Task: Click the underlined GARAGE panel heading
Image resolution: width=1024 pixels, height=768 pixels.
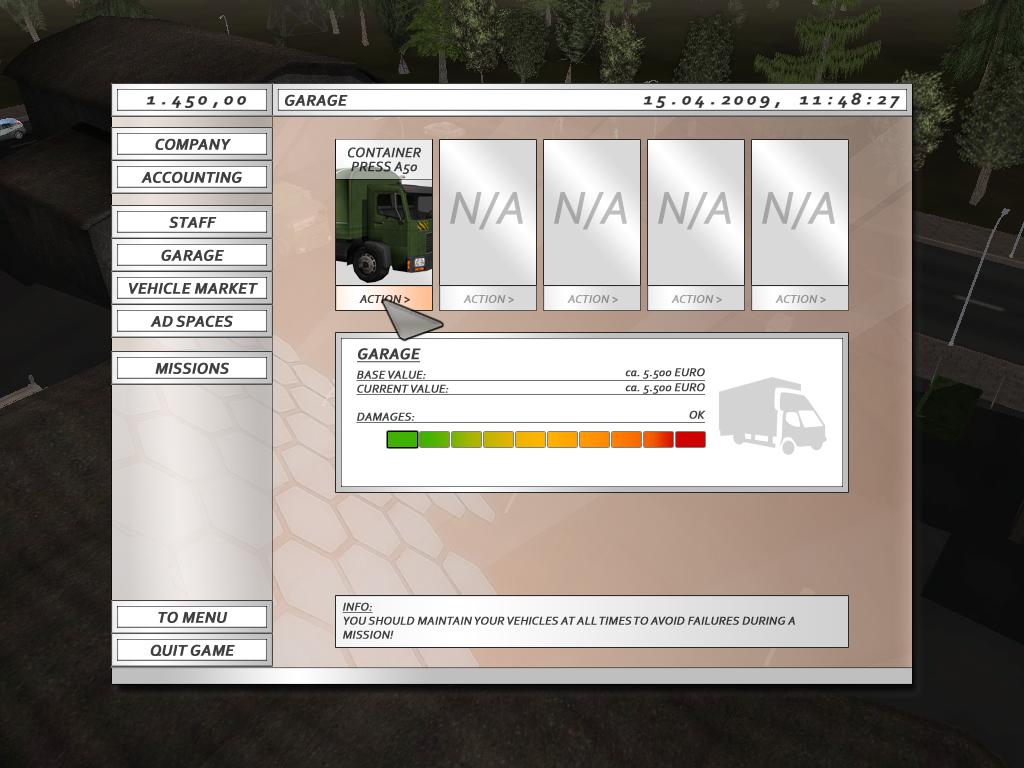Action: click(389, 354)
